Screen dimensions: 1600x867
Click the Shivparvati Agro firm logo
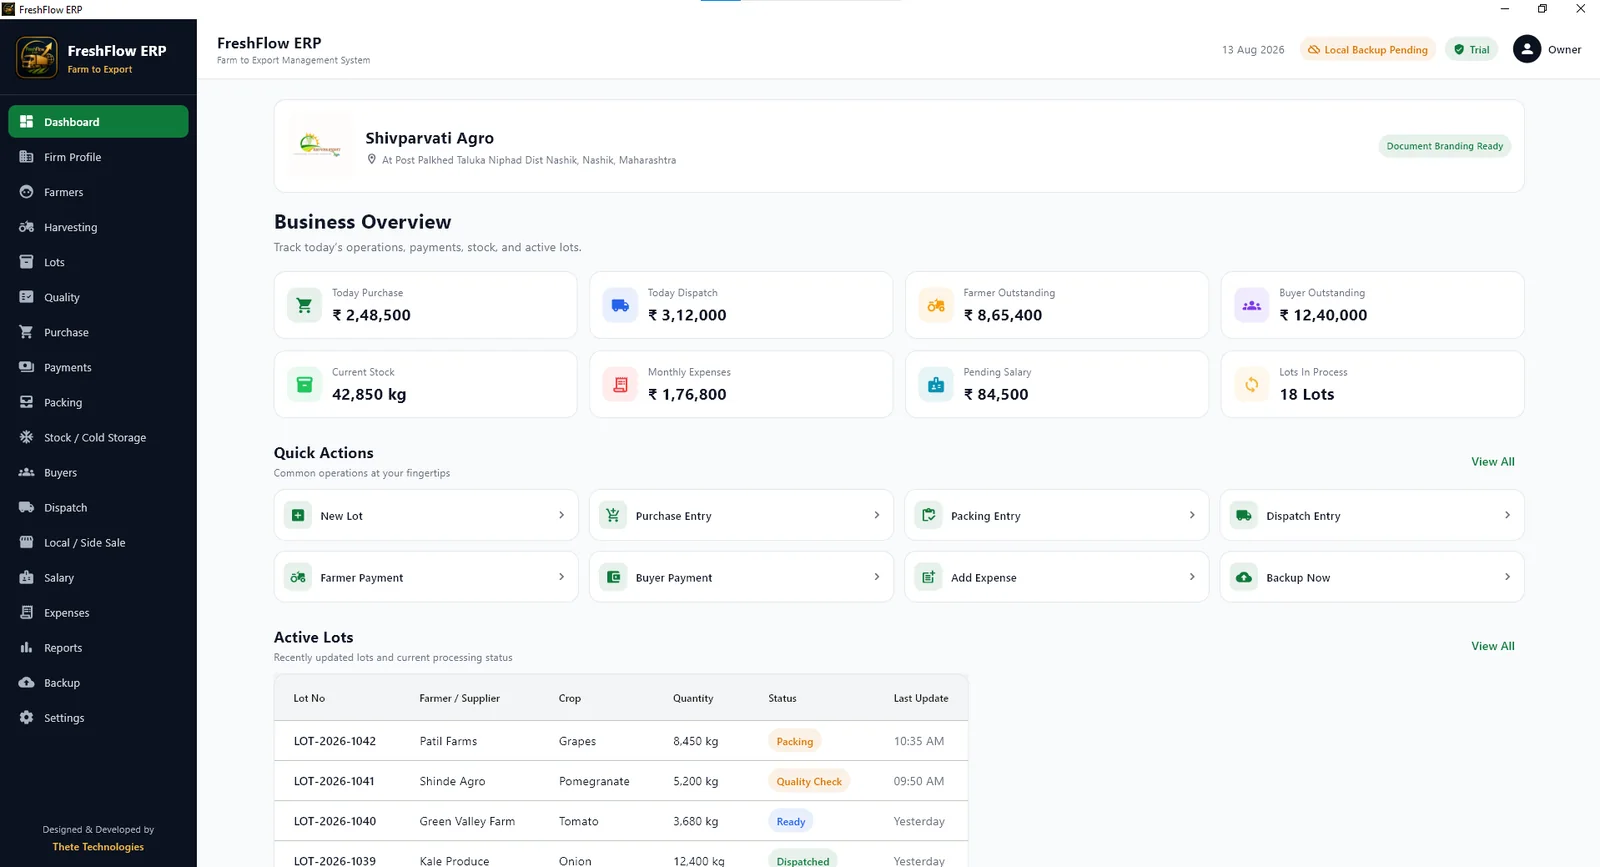[x=320, y=146]
